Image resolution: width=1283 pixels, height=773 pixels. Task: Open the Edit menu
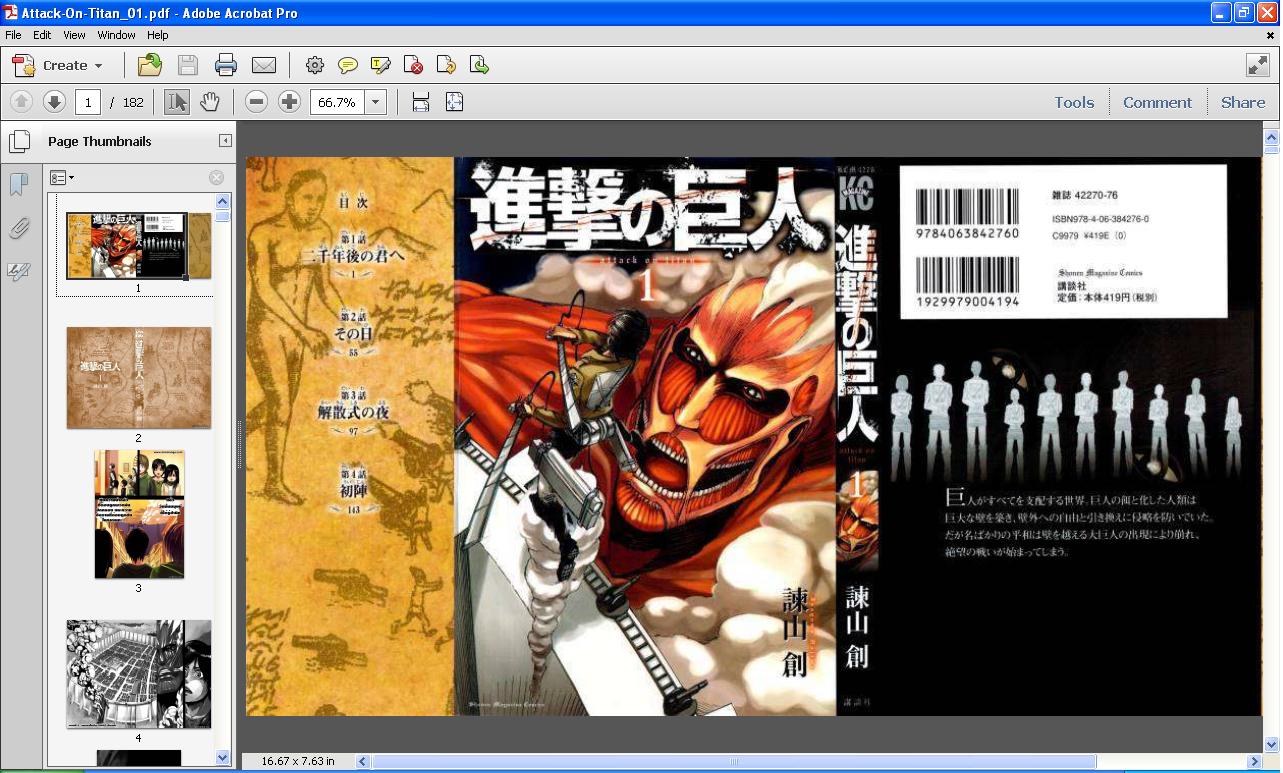[42, 35]
